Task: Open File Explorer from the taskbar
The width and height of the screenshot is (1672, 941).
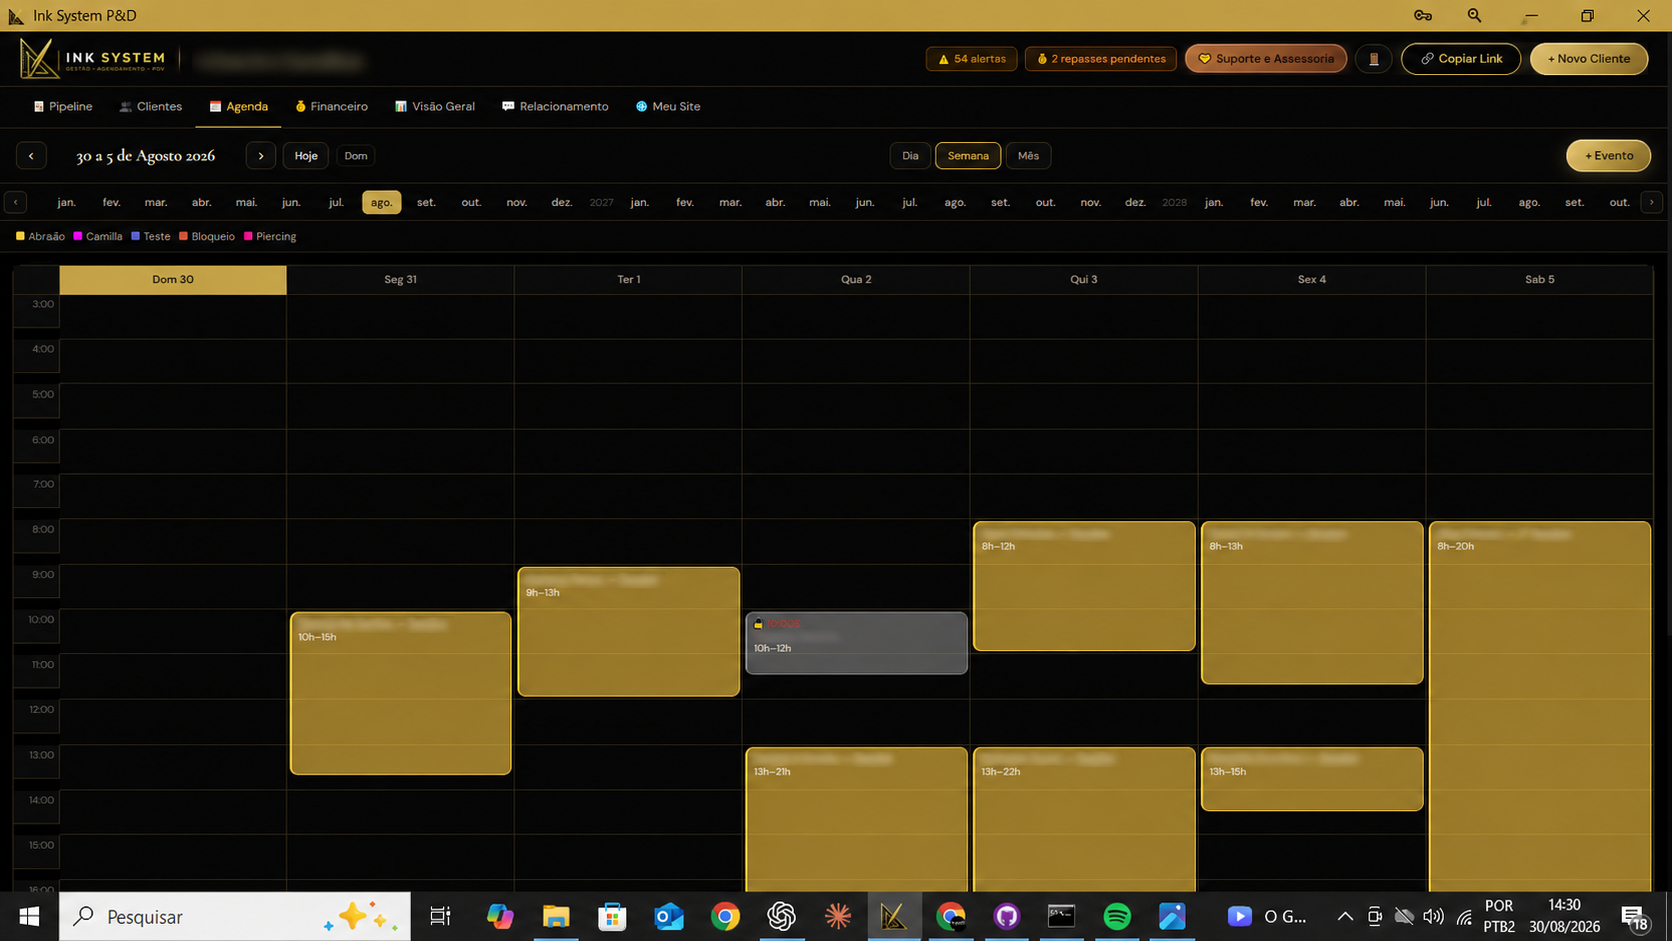Action: pyautogui.click(x=556, y=916)
